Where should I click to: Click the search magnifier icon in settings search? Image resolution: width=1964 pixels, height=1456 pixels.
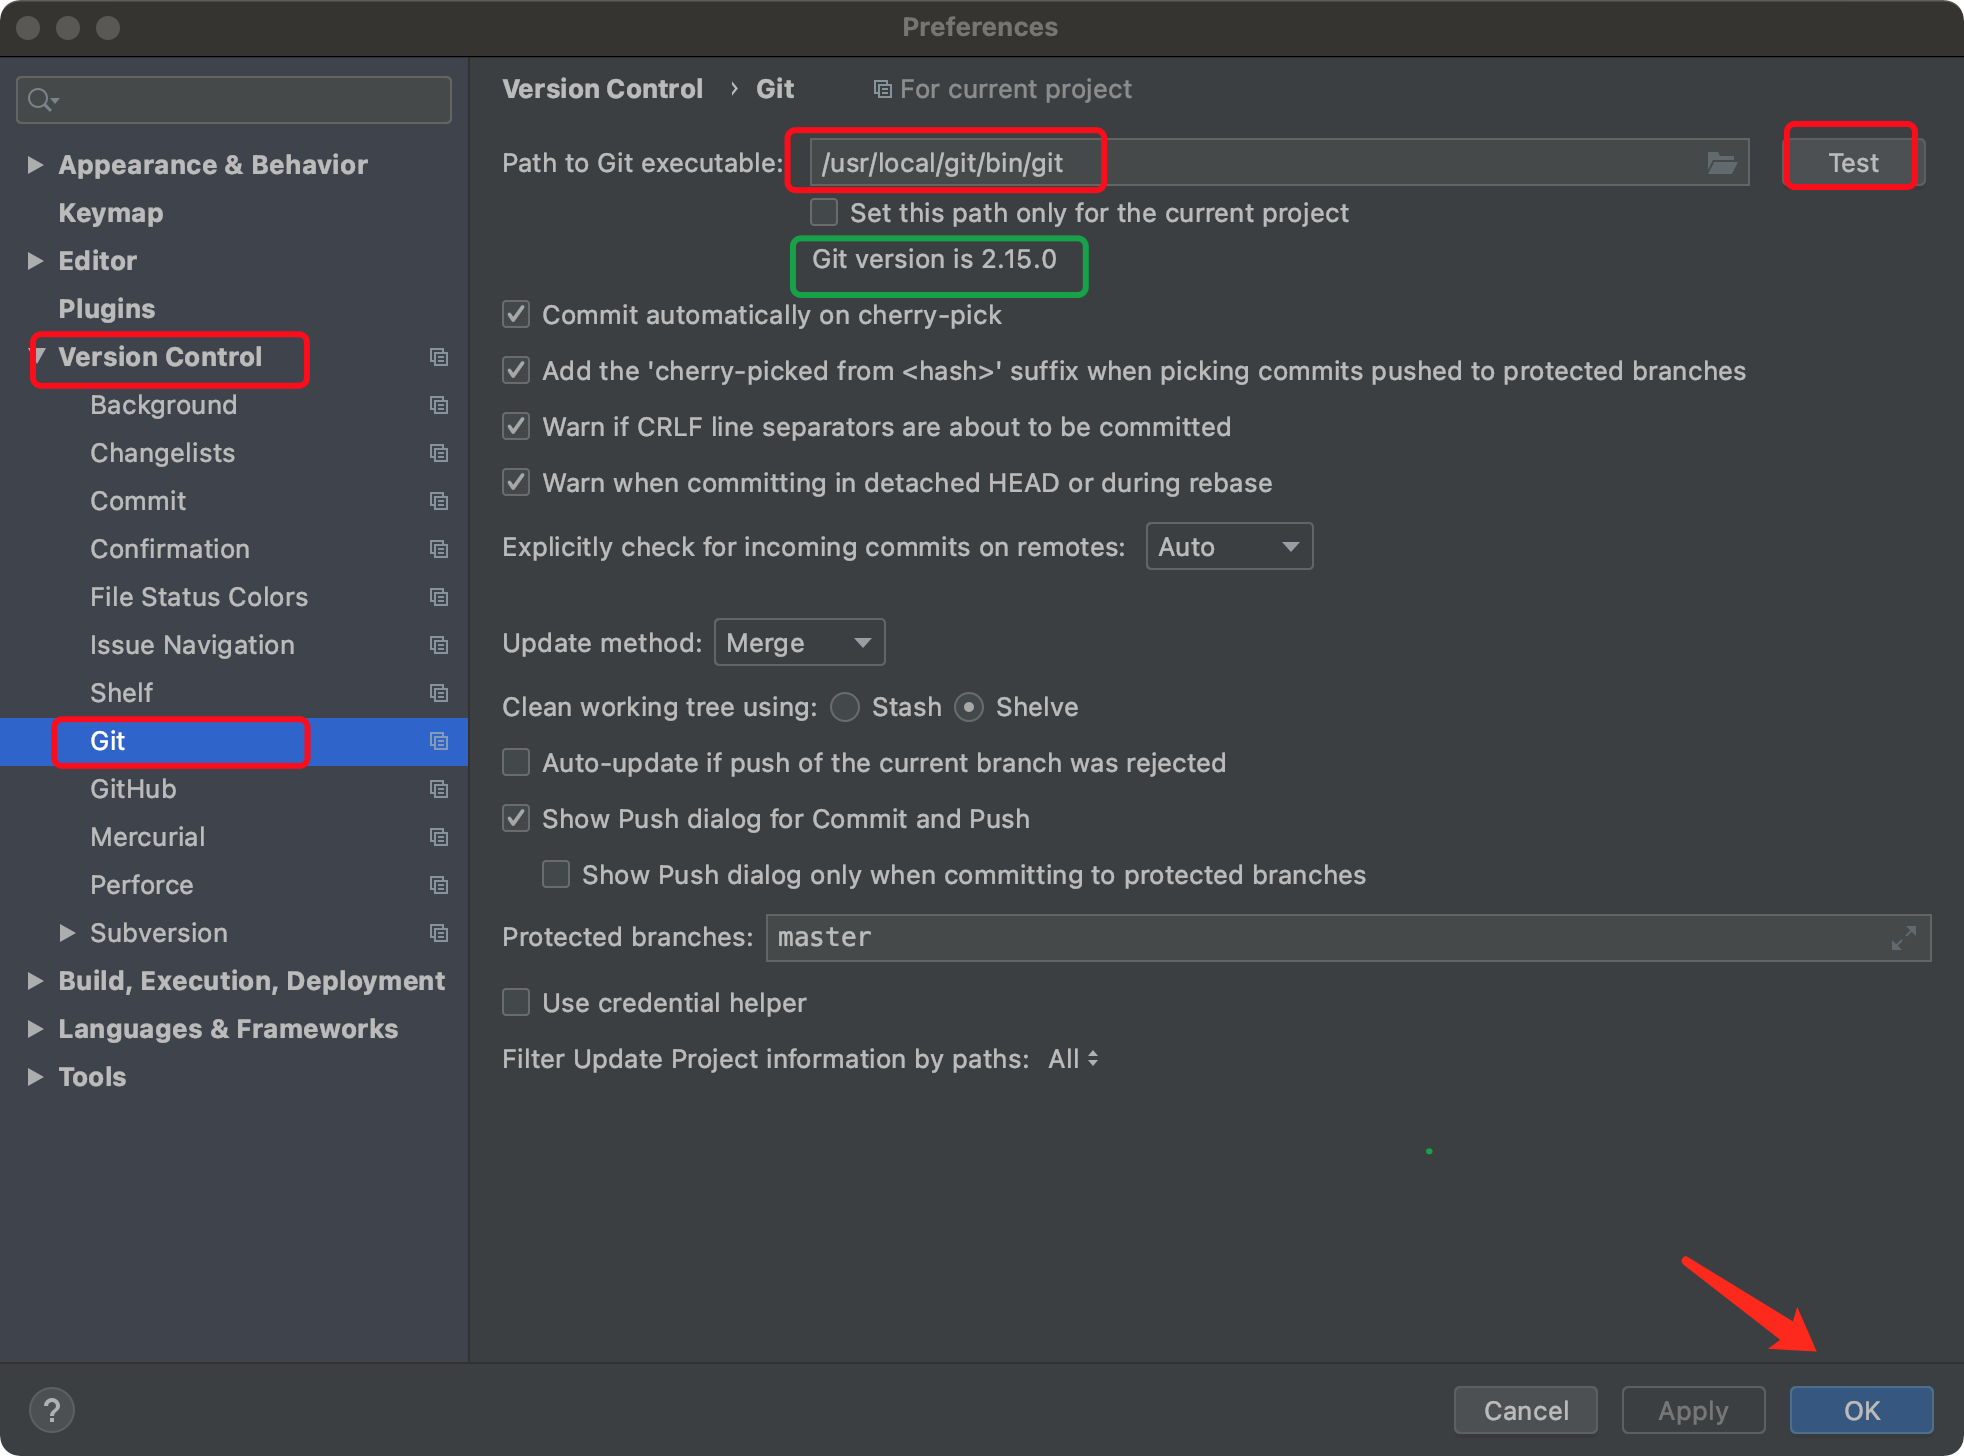coord(42,100)
